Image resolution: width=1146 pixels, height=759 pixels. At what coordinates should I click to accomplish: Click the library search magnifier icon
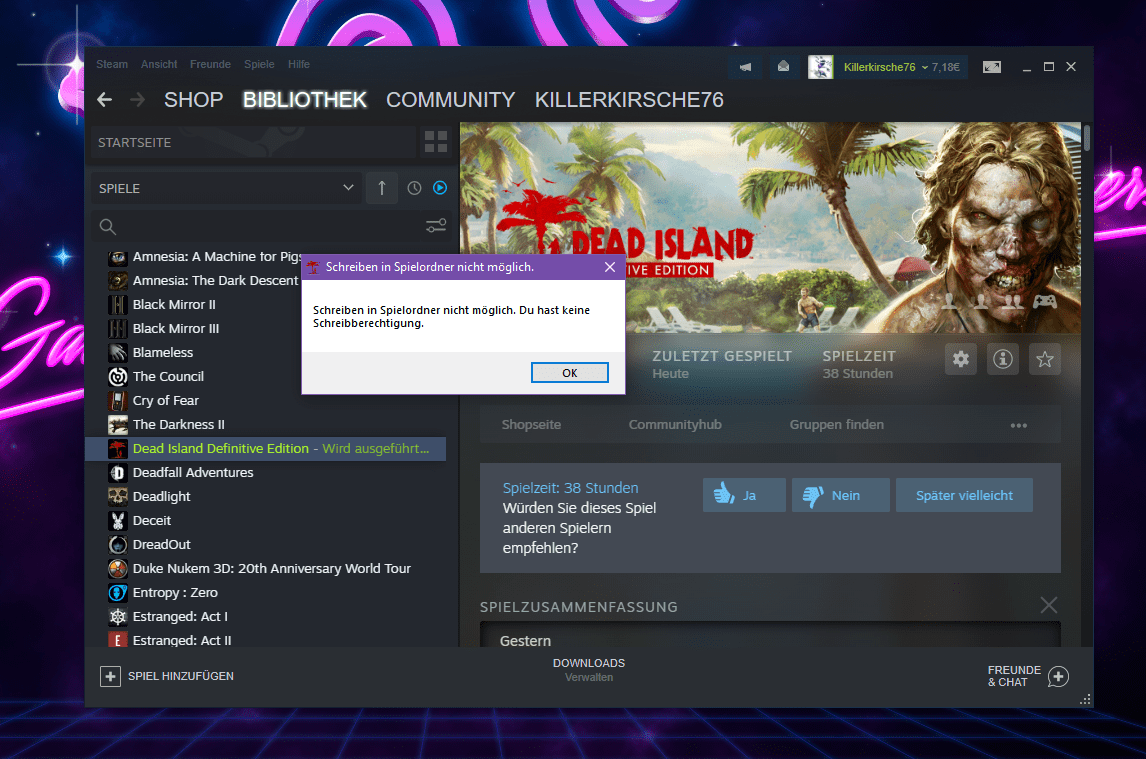107,227
